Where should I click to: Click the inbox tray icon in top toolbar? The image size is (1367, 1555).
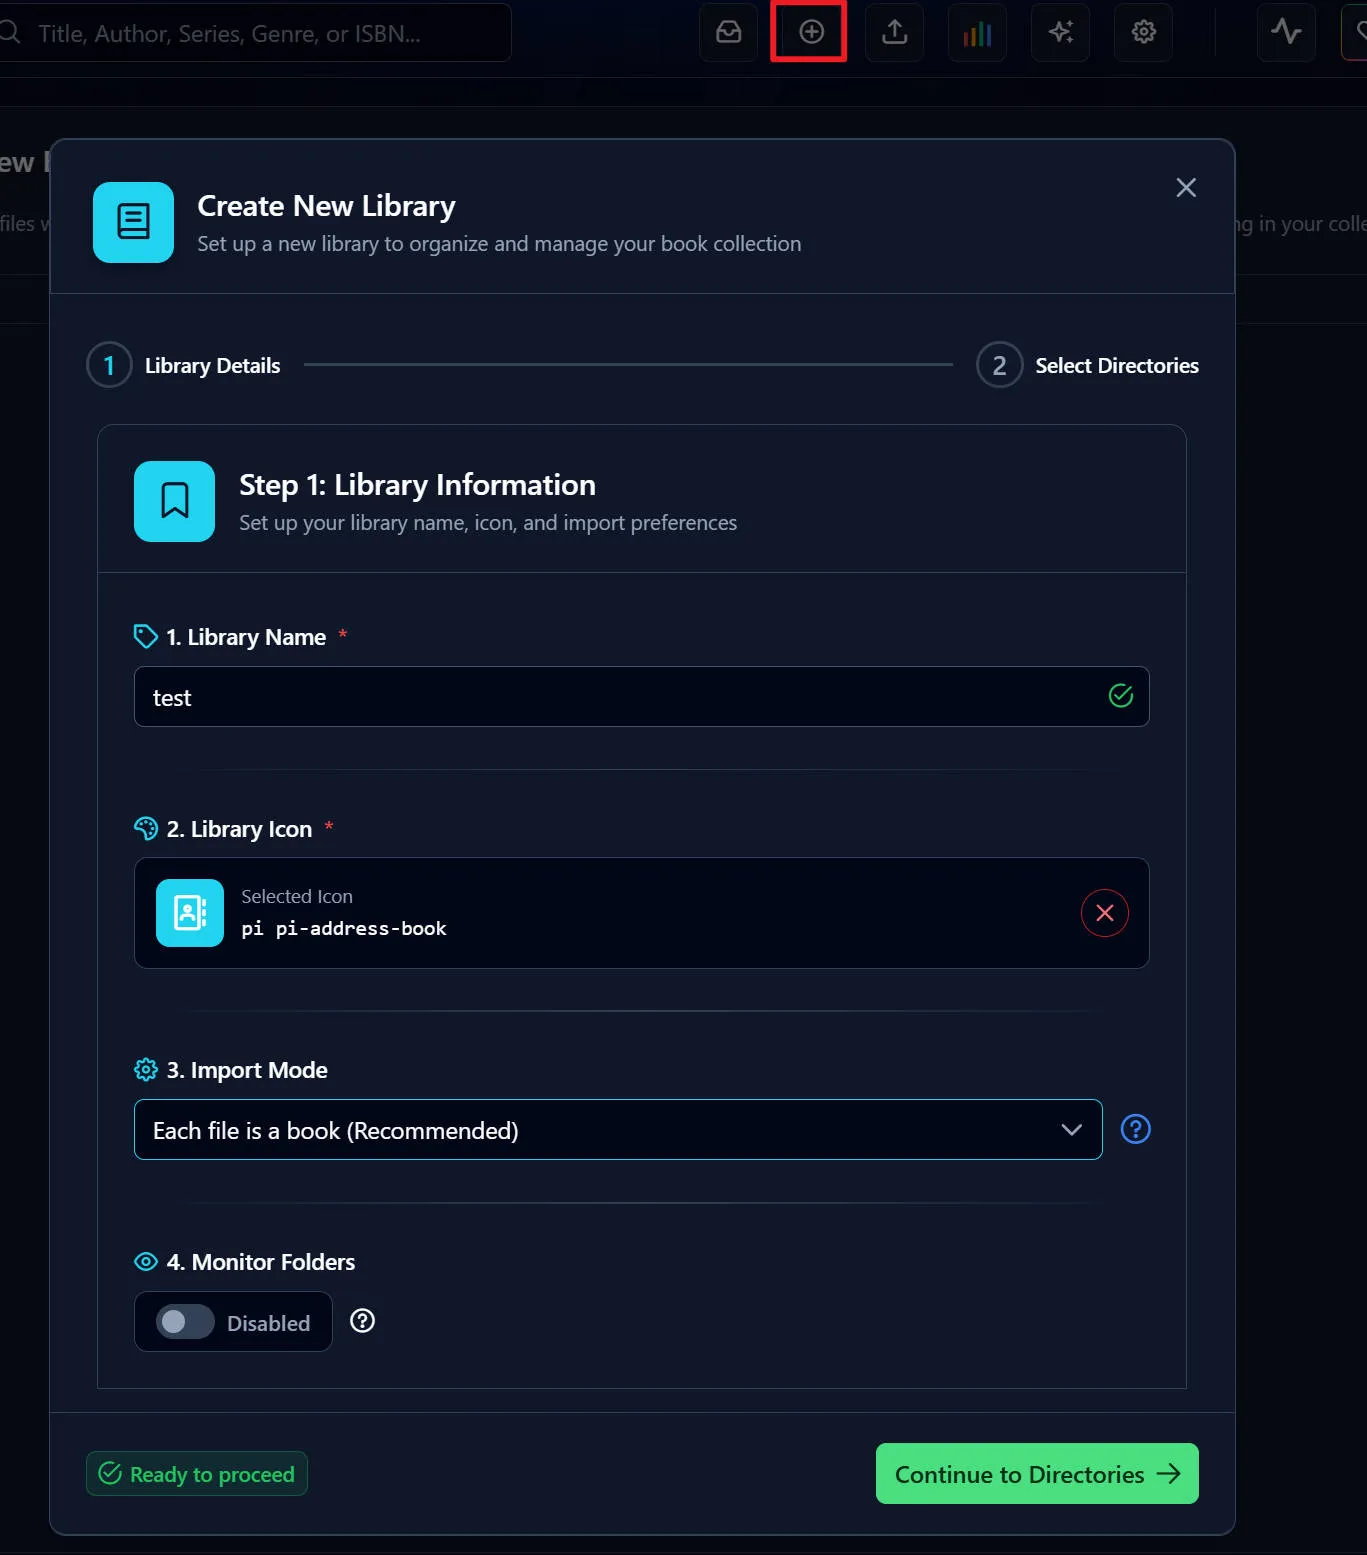[729, 32]
